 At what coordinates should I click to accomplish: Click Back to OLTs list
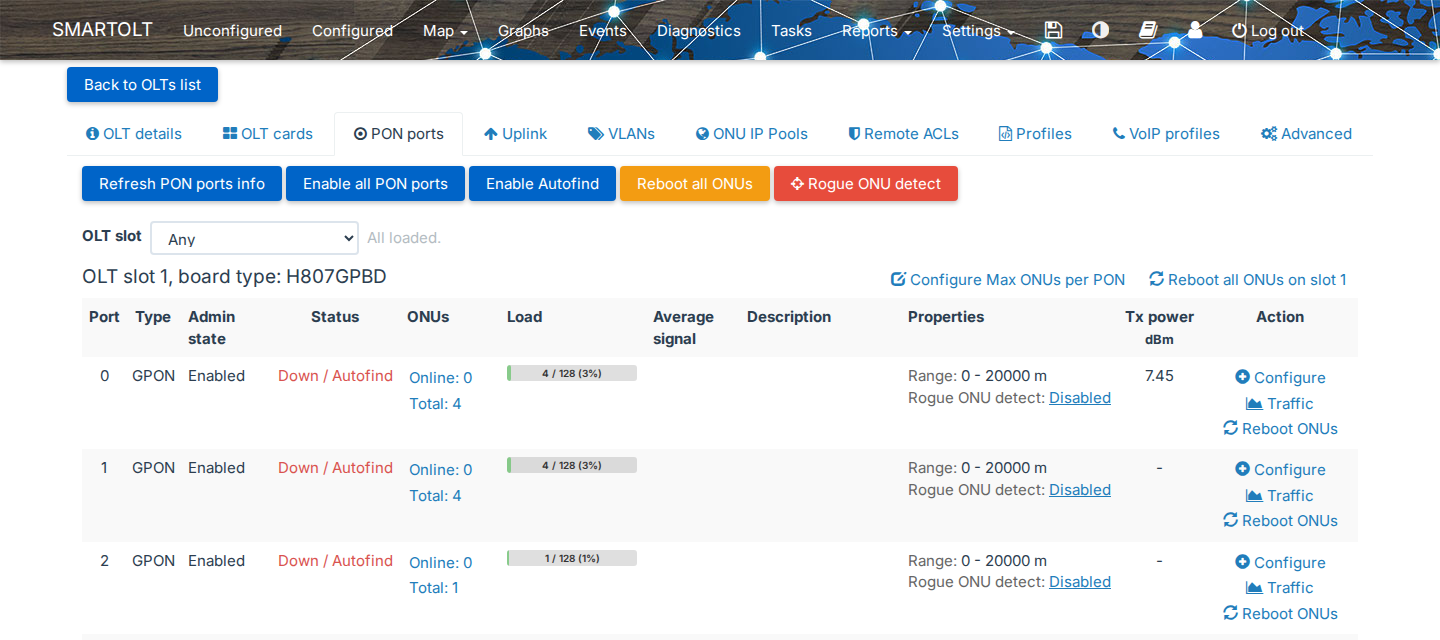click(x=142, y=85)
